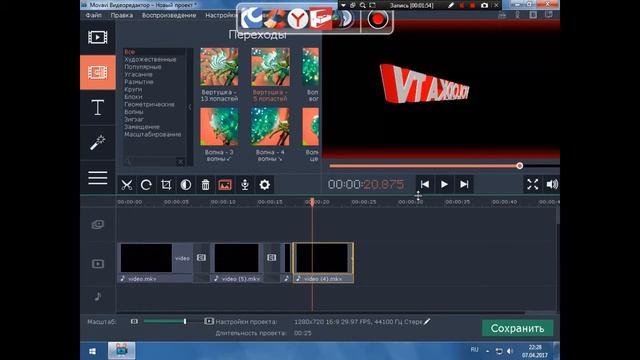Open Правка menu

122,15
